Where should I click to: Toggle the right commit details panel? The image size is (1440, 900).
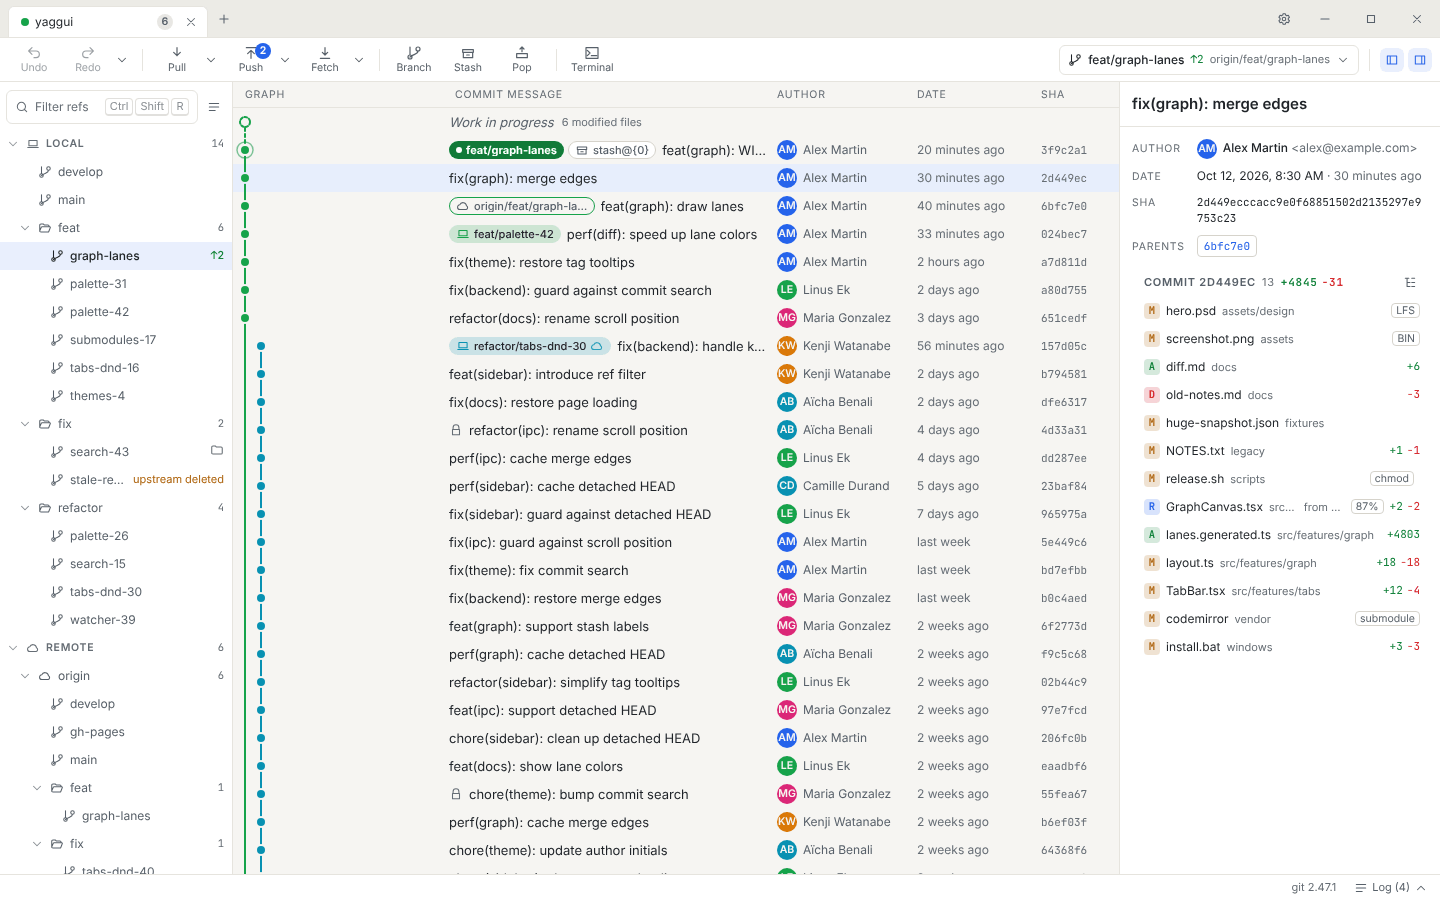coord(1419,60)
